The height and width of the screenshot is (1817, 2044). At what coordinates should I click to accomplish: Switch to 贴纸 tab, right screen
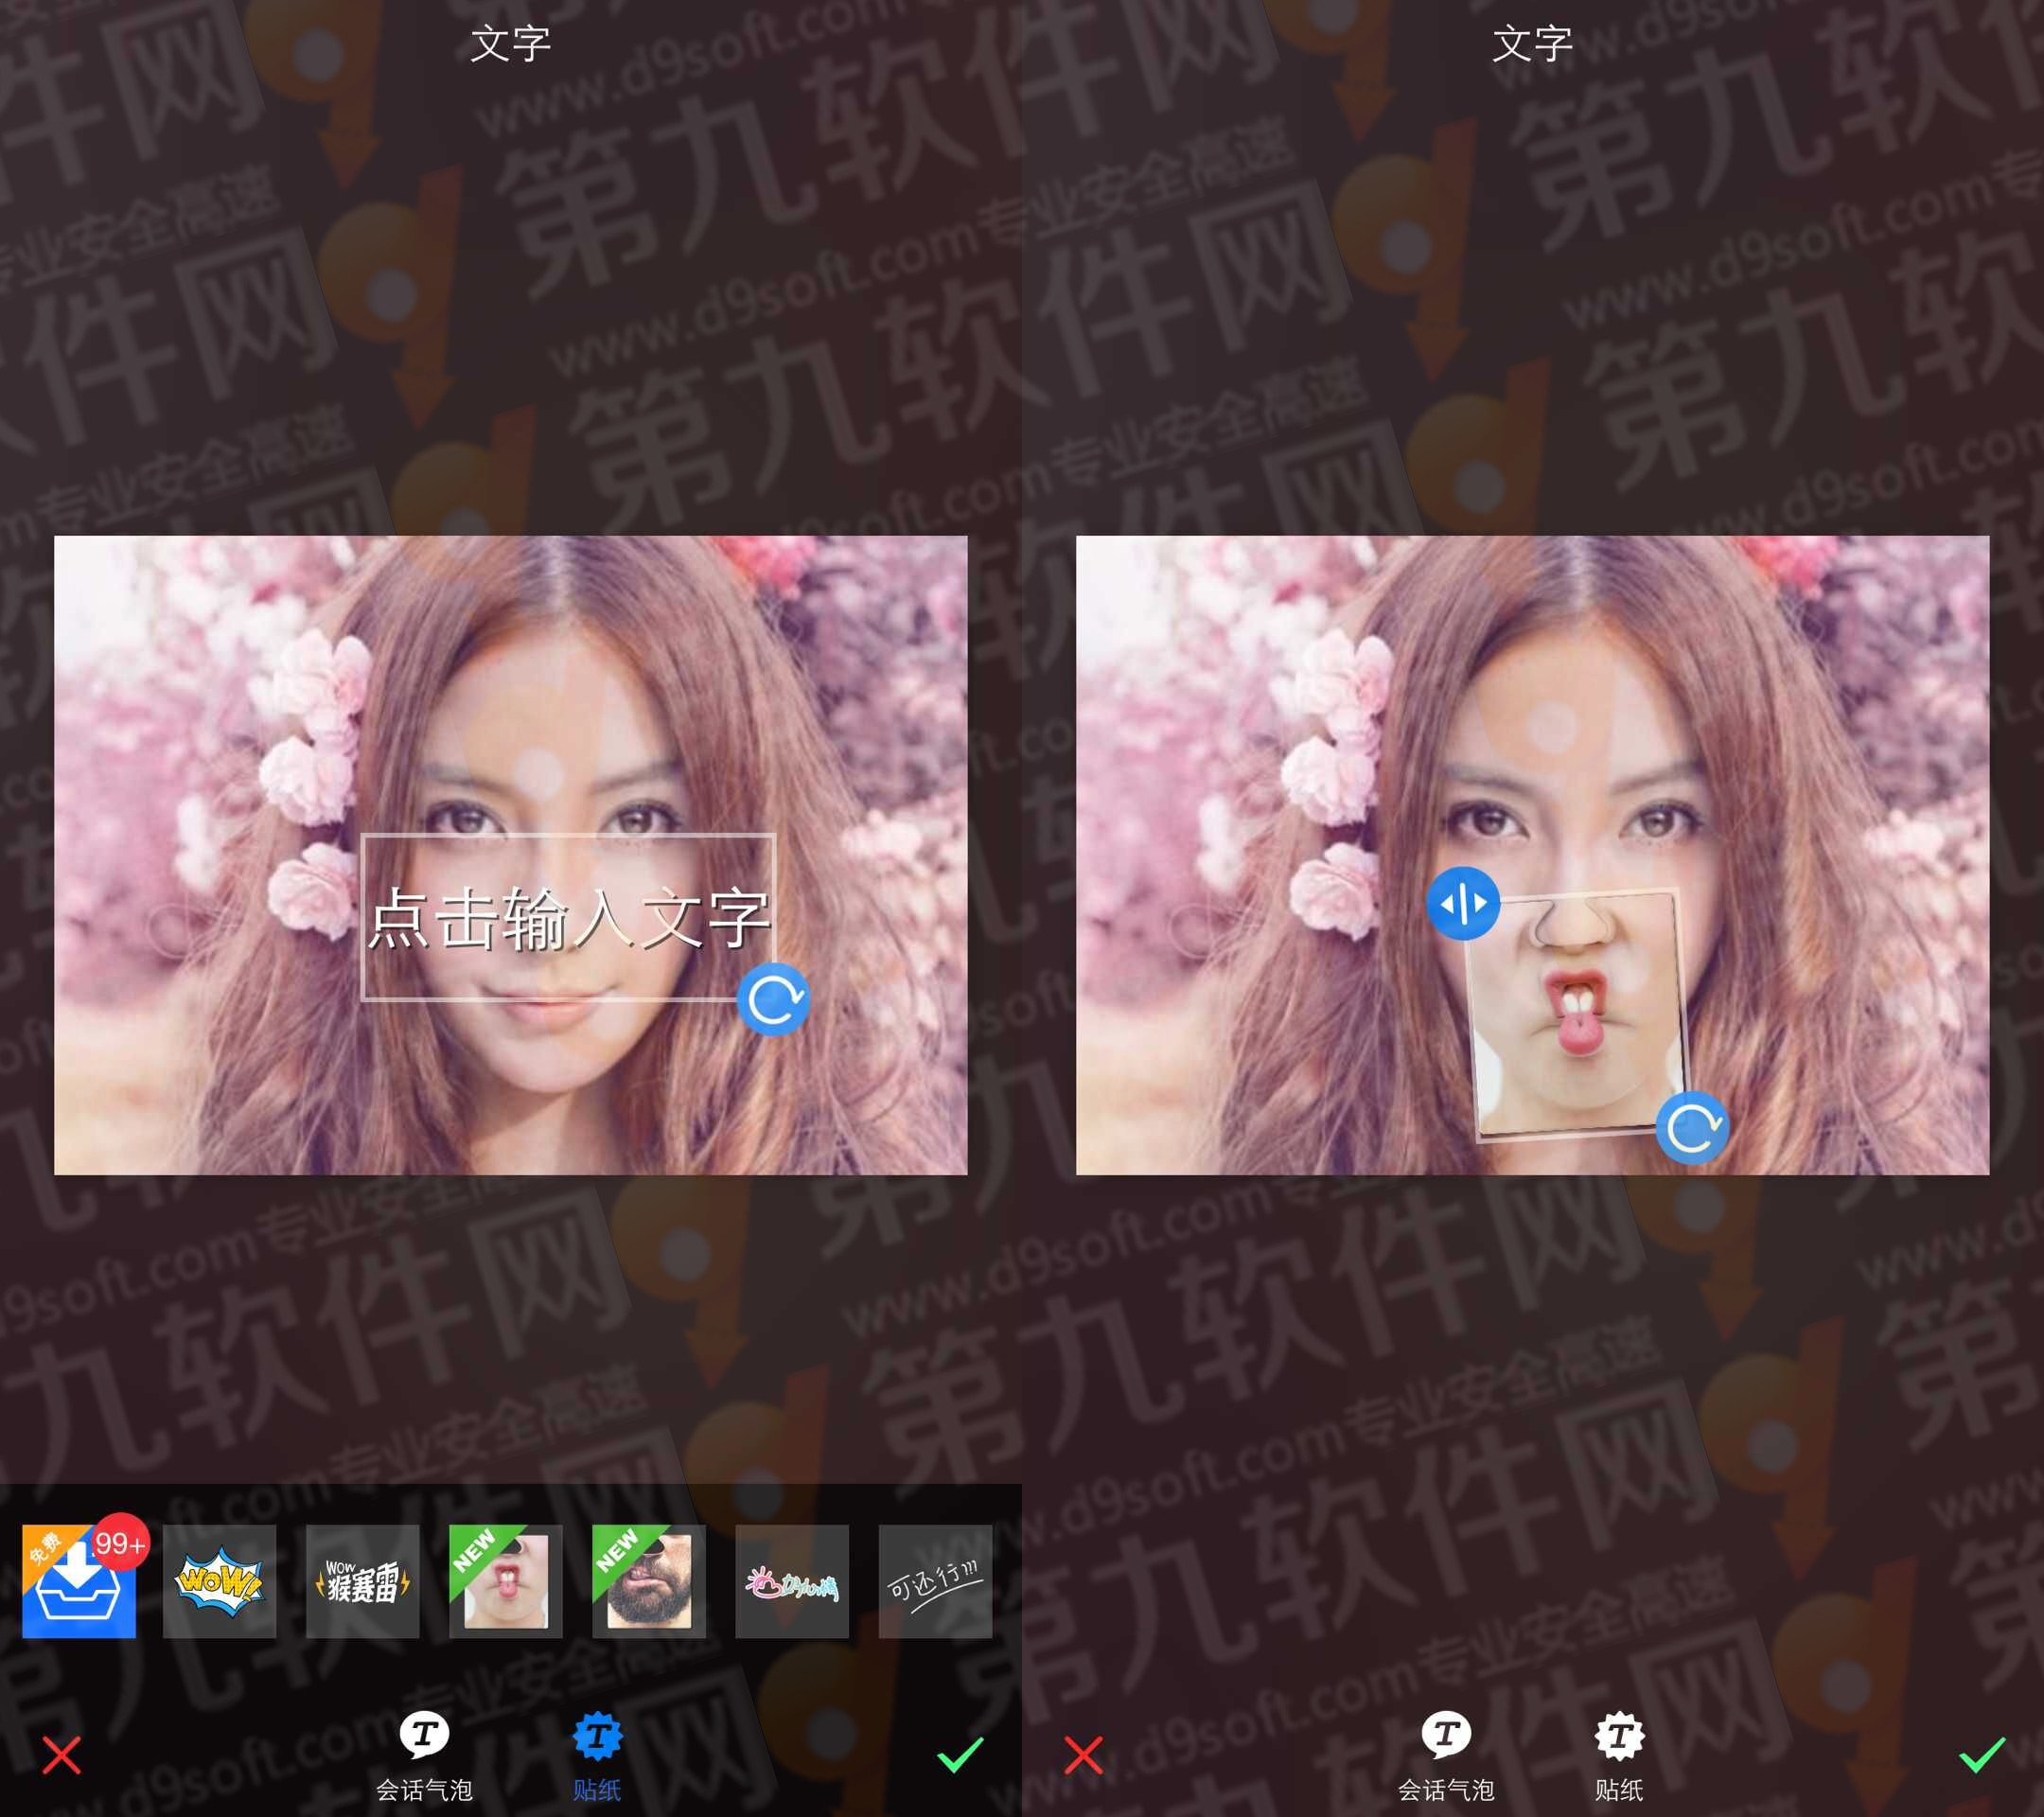(x=1619, y=1756)
